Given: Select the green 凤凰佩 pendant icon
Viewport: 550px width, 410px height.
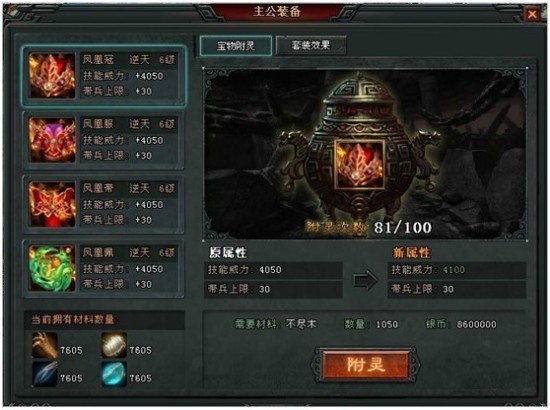Looking at the screenshot, I should pyautogui.click(x=52, y=268).
